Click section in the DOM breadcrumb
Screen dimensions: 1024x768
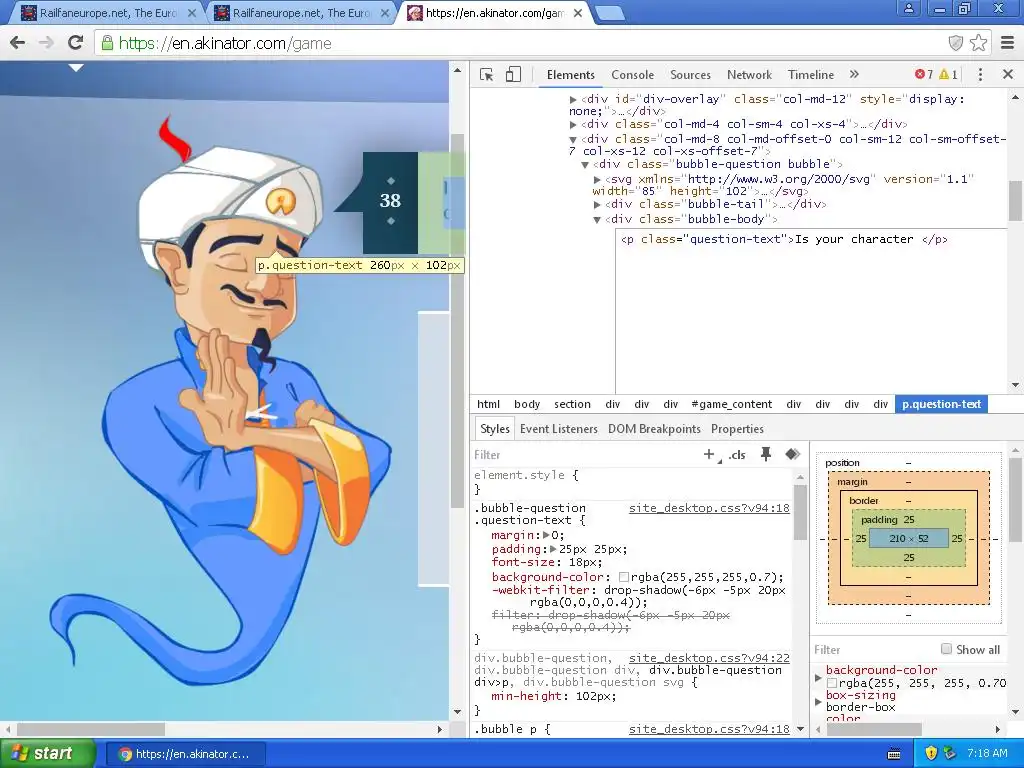click(572, 404)
